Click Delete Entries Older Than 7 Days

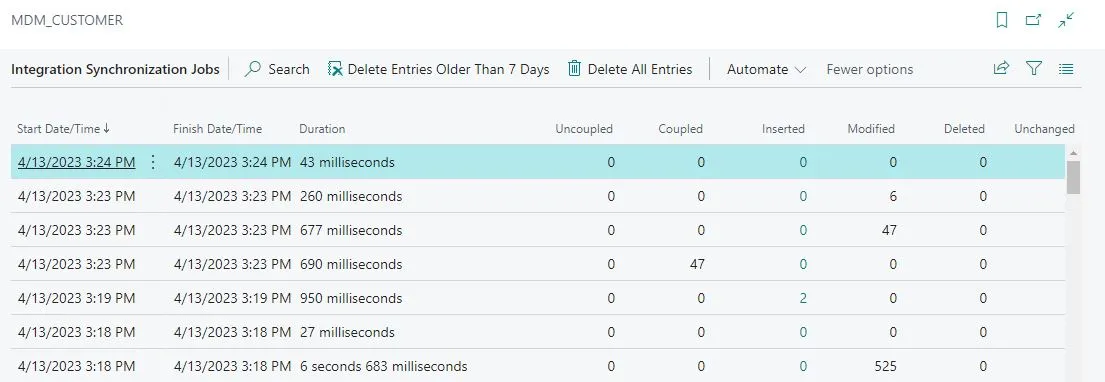point(438,69)
